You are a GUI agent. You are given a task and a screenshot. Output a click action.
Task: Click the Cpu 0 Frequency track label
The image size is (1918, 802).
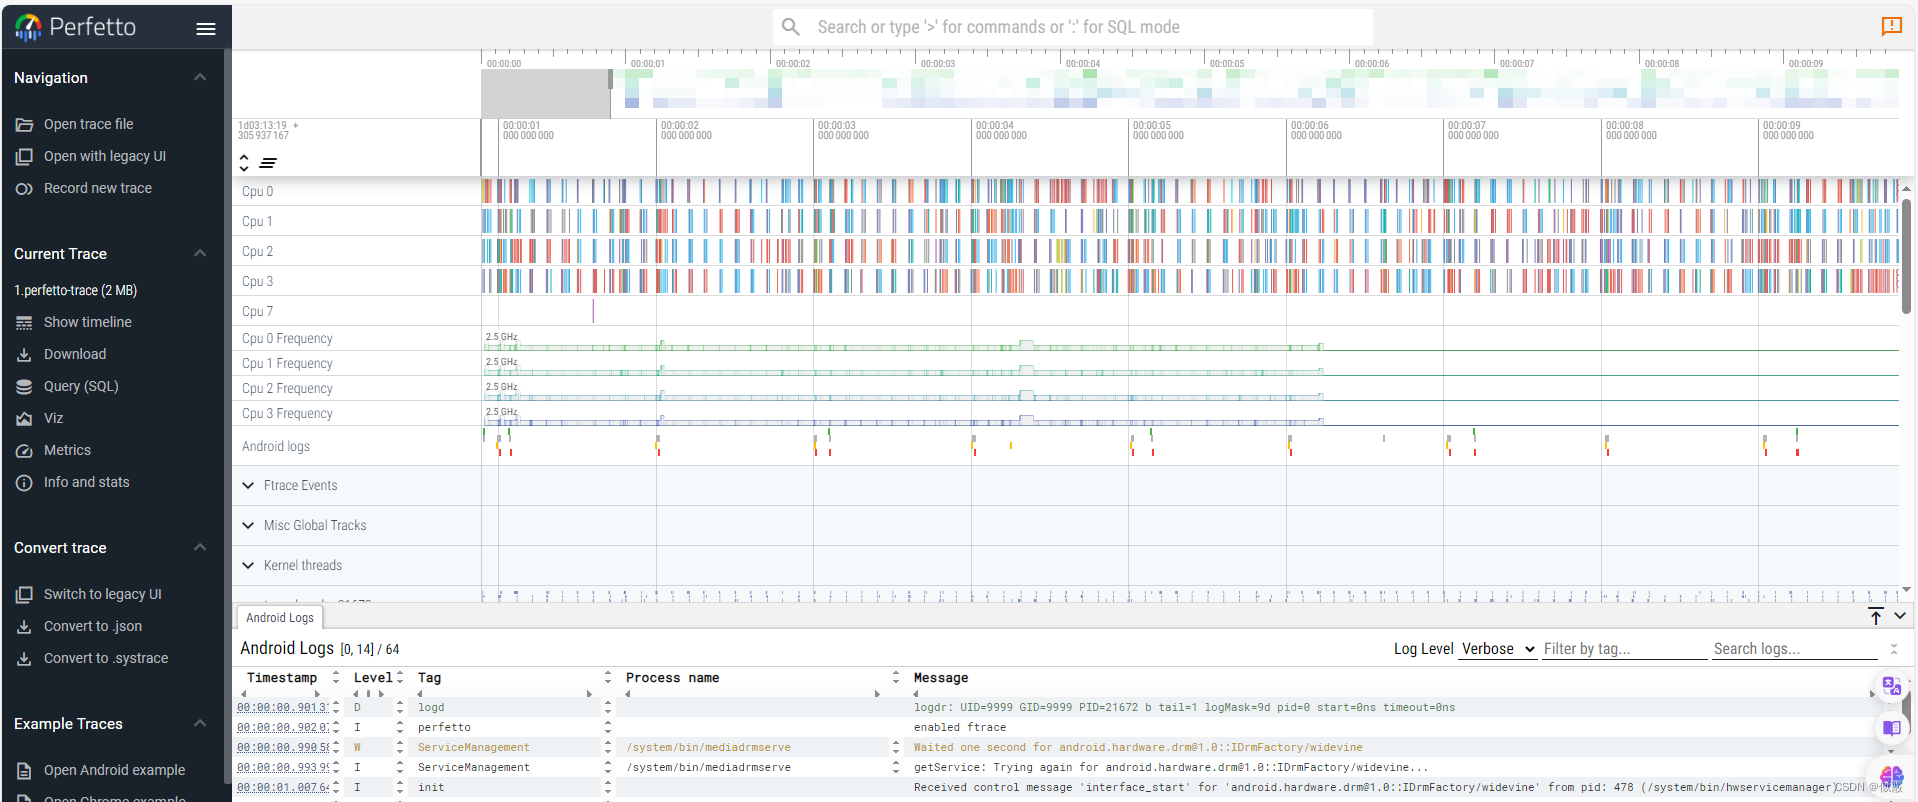click(288, 339)
